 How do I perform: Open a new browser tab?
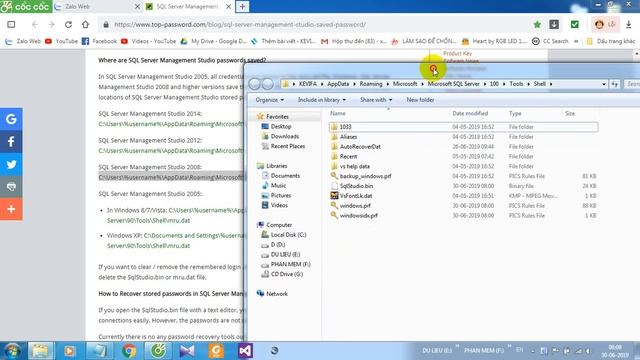coord(242,7)
